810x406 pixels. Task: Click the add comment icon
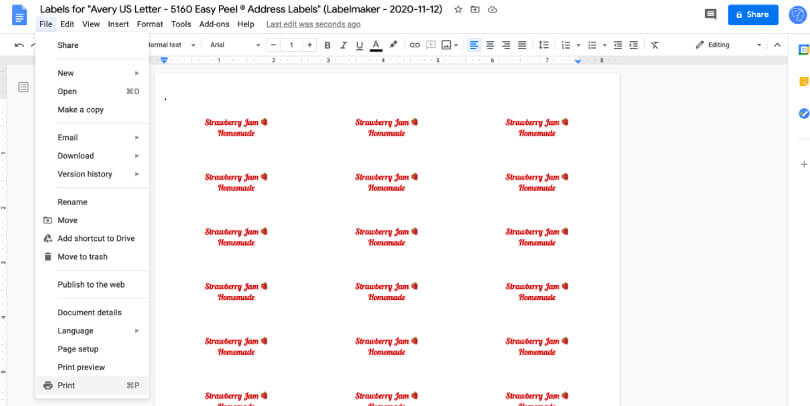(430, 45)
